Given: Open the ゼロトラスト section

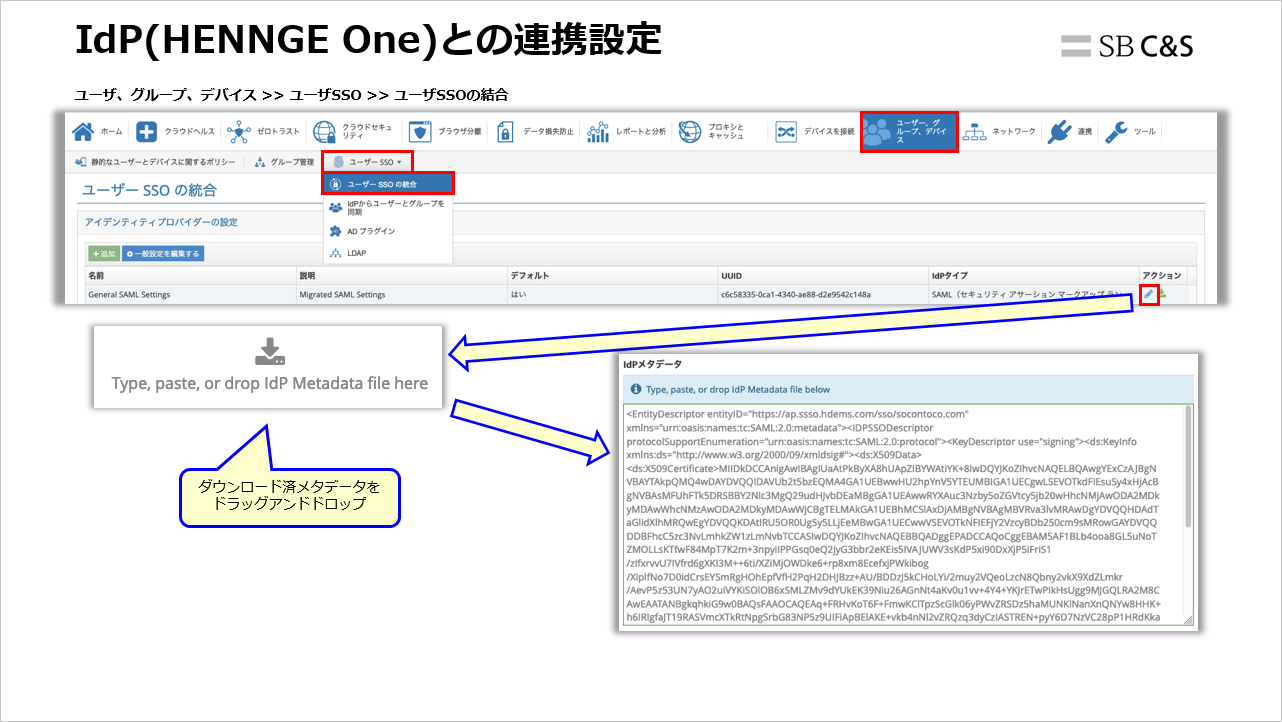Looking at the screenshot, I should 263,132.
